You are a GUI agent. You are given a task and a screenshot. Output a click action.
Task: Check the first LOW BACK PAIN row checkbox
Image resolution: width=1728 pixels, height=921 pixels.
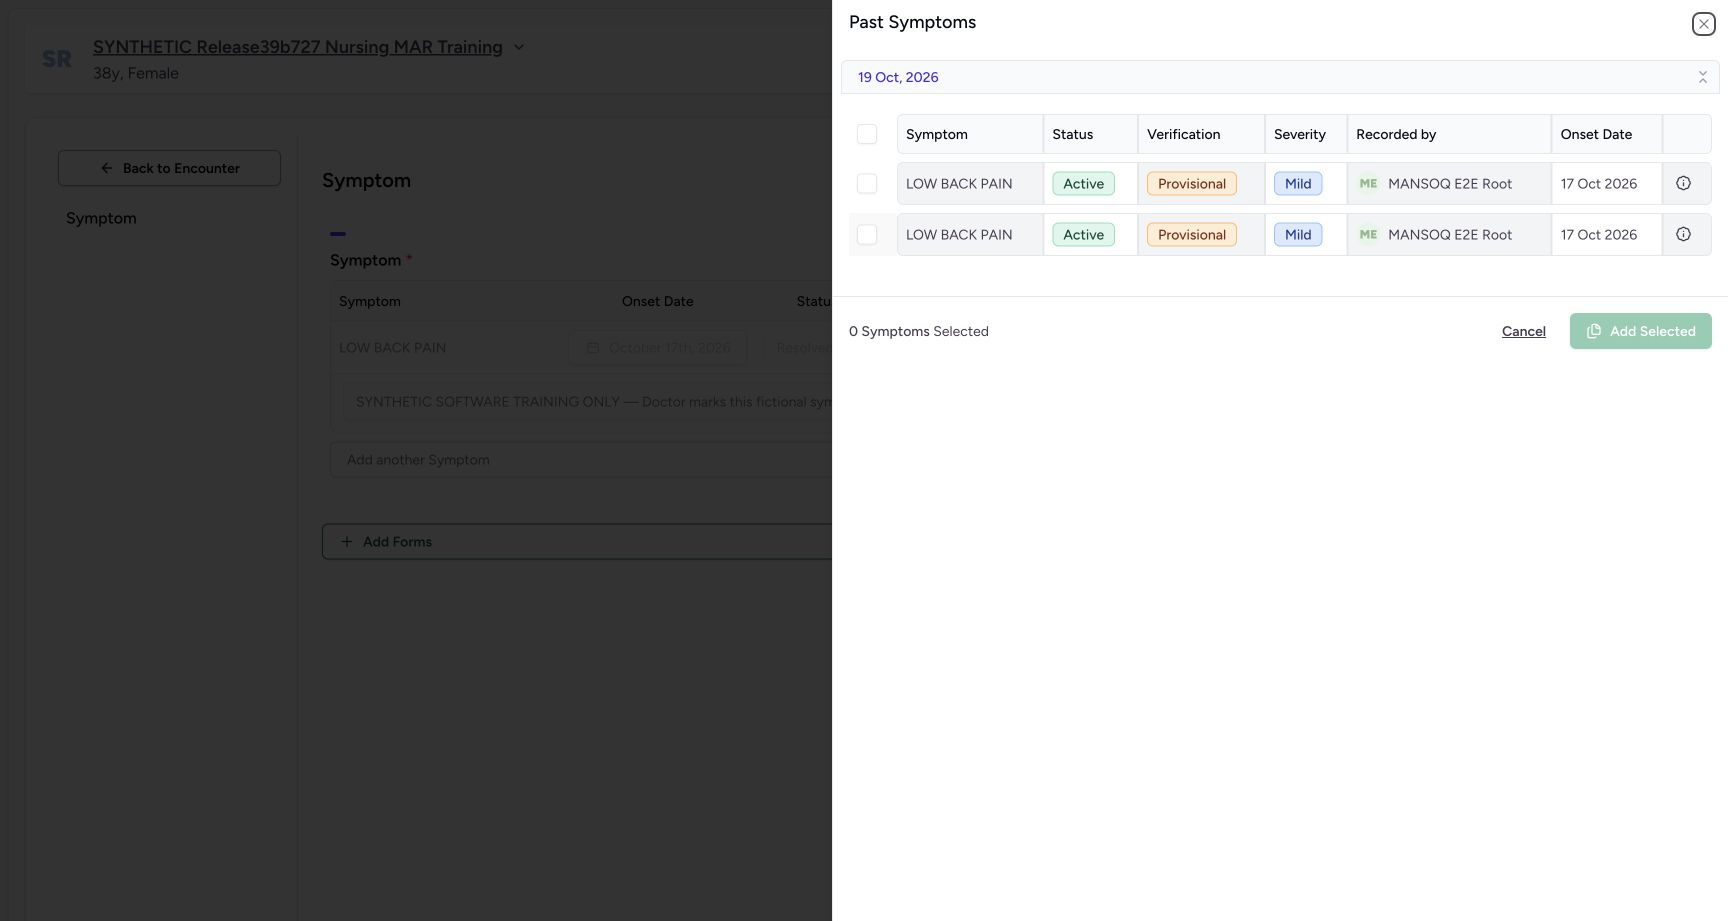pos(867,183)
